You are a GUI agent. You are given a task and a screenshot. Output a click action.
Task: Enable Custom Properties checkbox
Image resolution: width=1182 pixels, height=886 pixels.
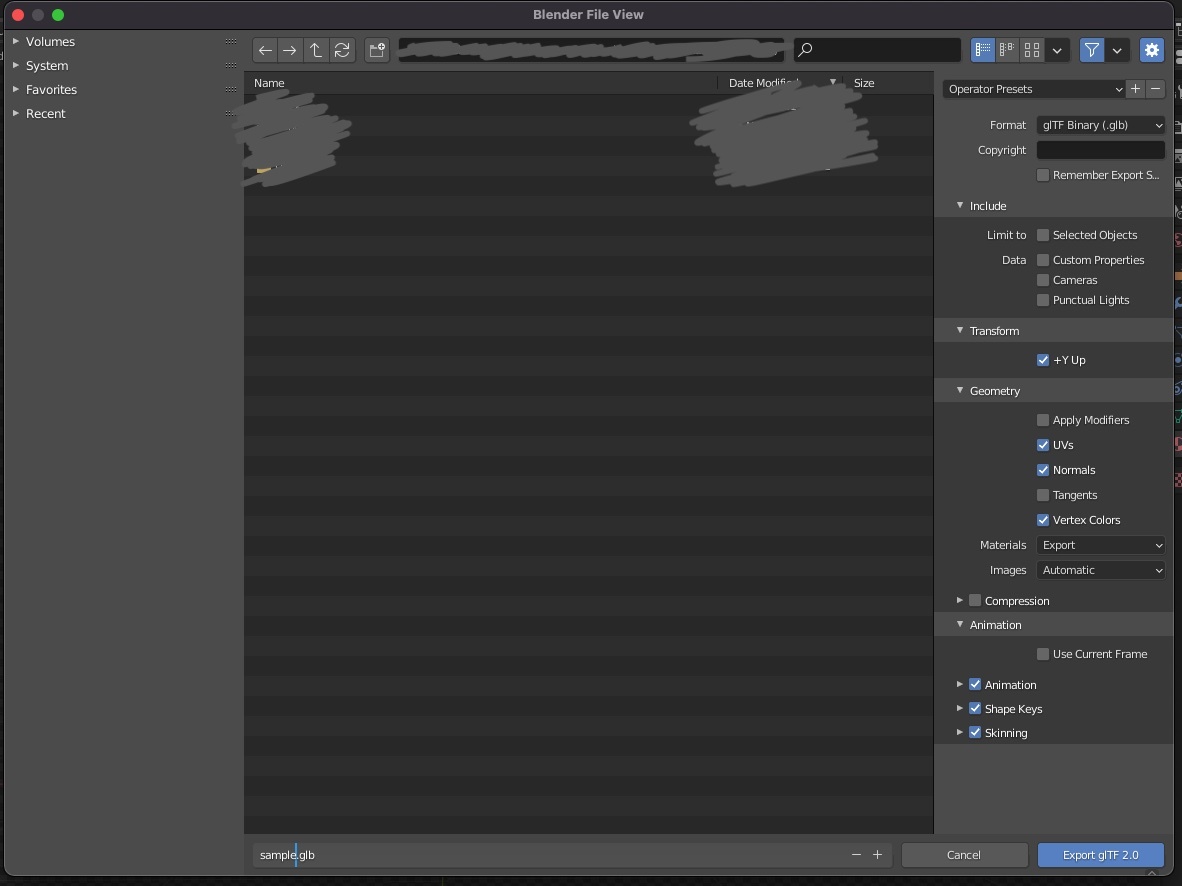point(1043,260)
